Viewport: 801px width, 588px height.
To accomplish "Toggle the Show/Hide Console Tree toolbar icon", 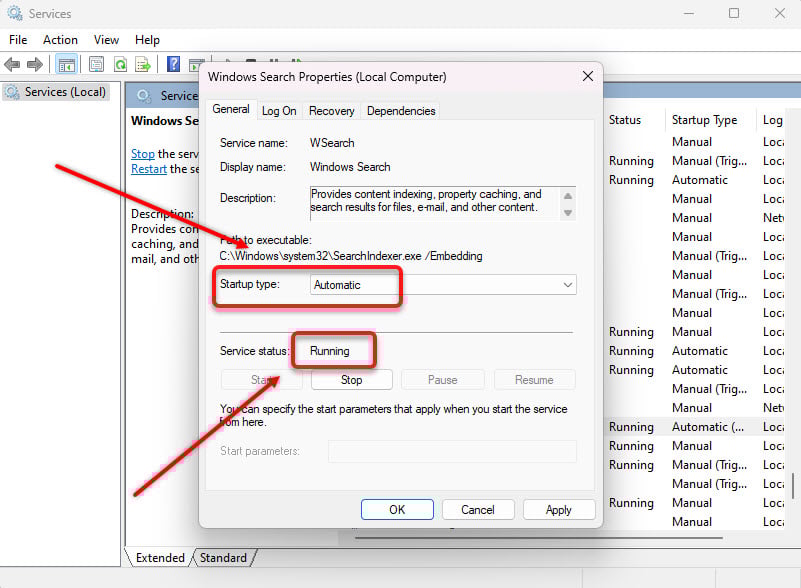I will coord(67,64).
